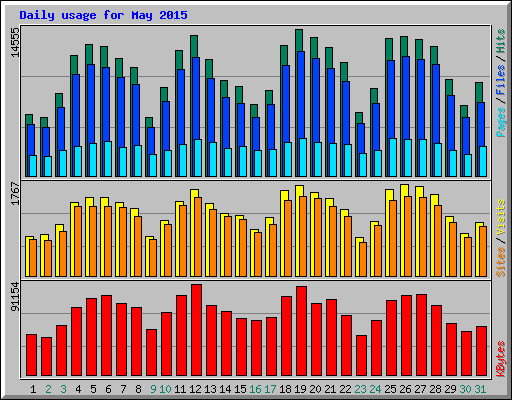Screen dimensions: 512x400
Task: Click the 'Visits' legend label
Action: point(501,217)
